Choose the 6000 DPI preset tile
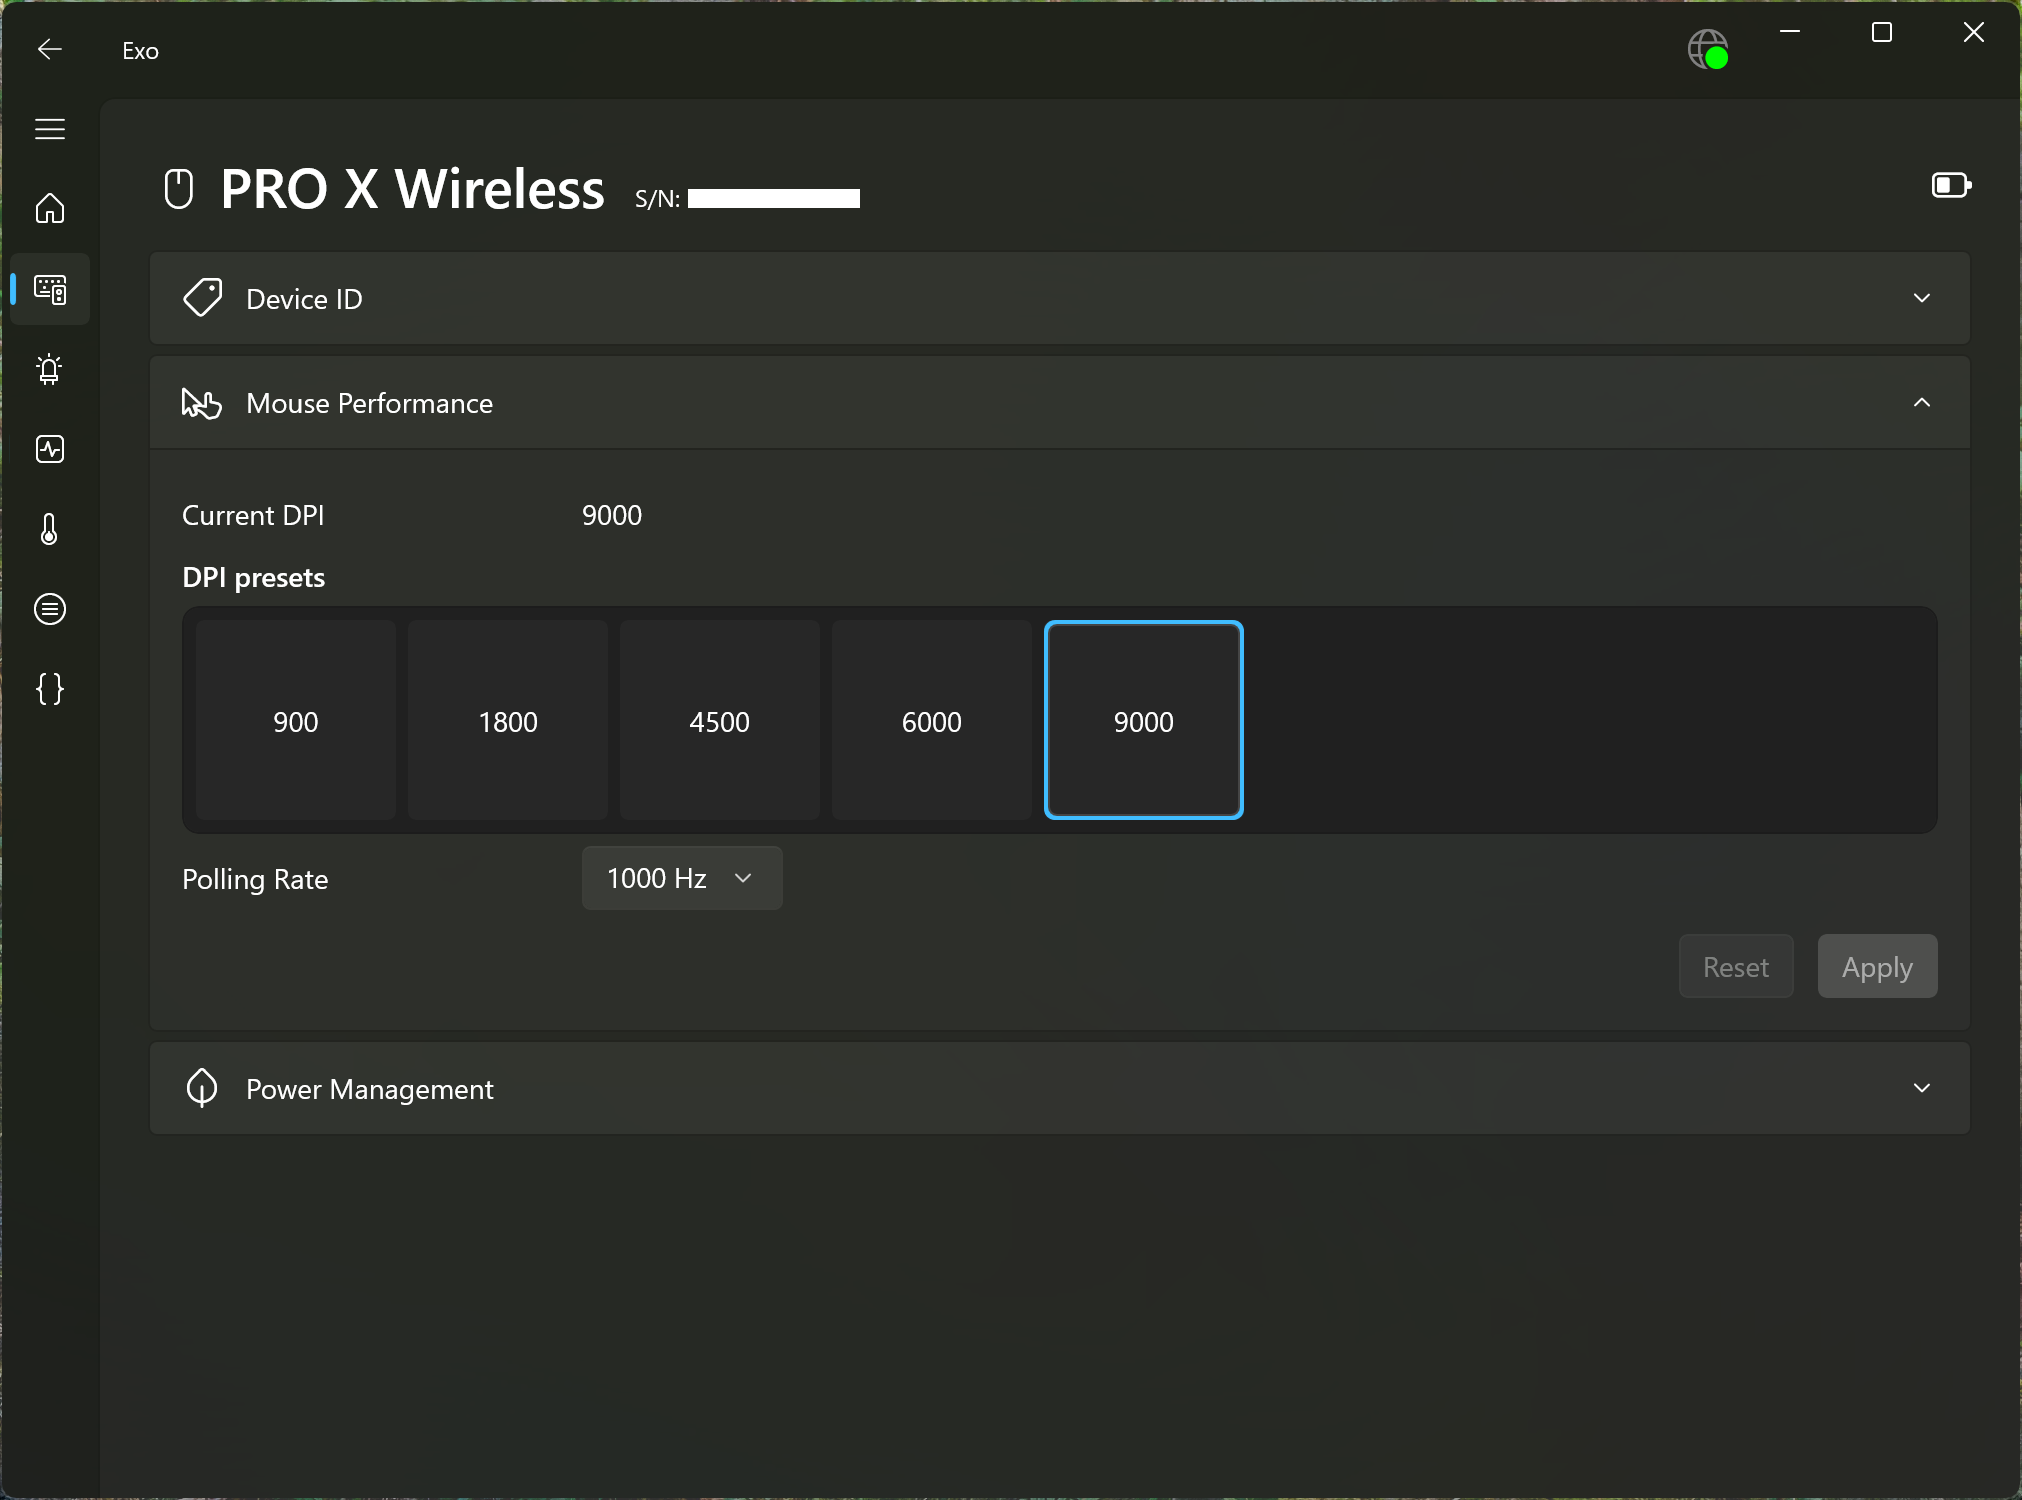Viewport: 2022px width, 1500px height. pyautogui.click(x=932, y=721)
